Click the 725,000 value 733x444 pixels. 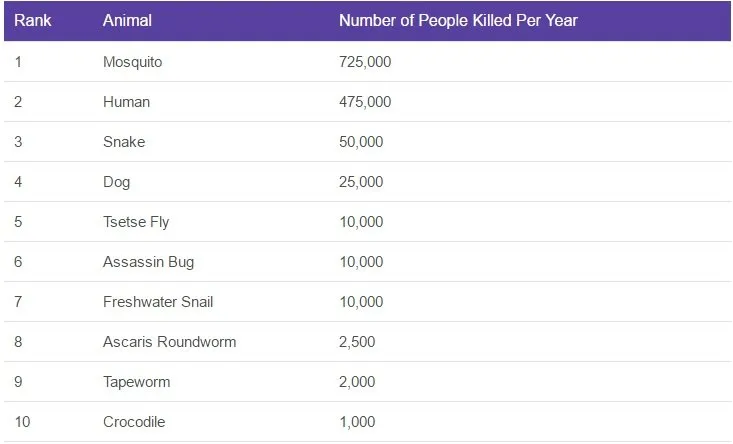[365, 62]
